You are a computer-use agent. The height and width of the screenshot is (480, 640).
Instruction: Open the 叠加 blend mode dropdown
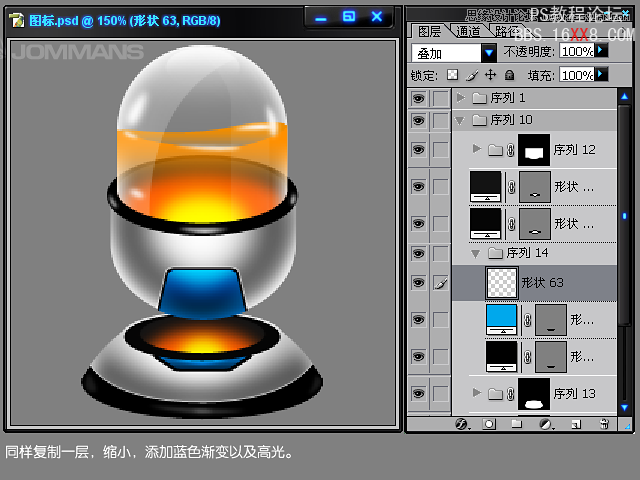pyautogui.click(x=489, y=52)
